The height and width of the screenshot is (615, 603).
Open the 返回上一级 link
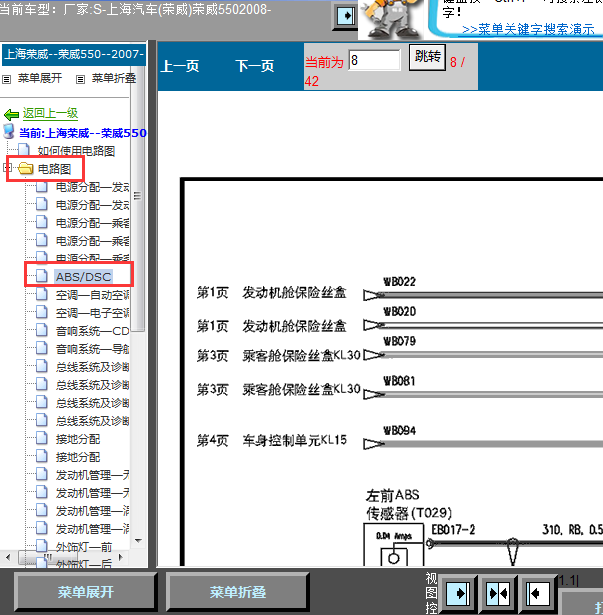point(50,113)
